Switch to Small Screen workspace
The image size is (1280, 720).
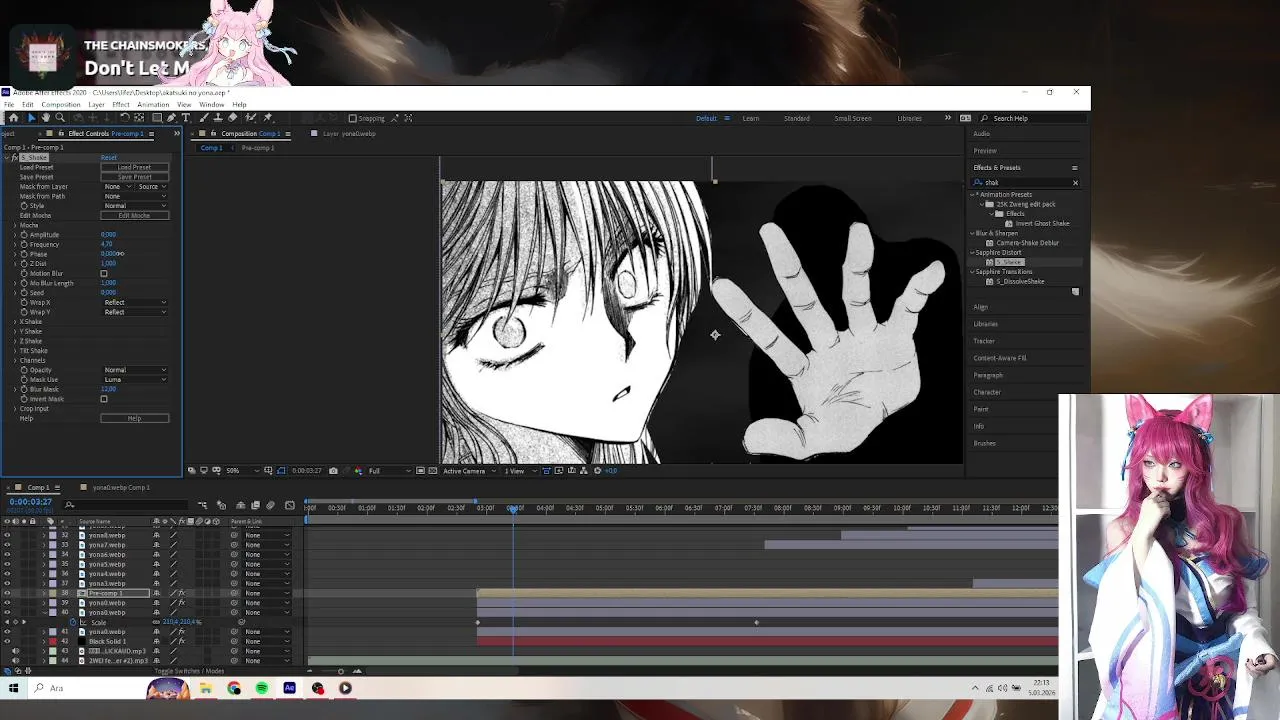pyautogui.click(x=853, y=118)
